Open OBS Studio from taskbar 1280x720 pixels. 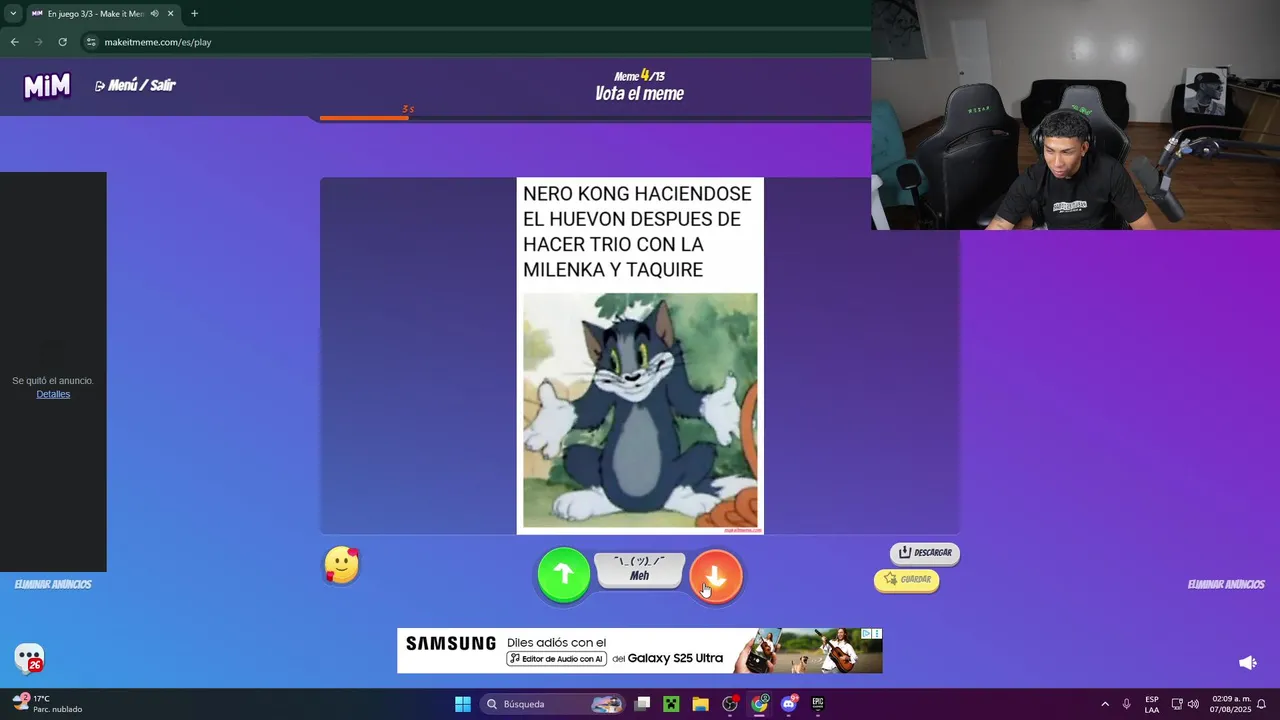point(730,704)
